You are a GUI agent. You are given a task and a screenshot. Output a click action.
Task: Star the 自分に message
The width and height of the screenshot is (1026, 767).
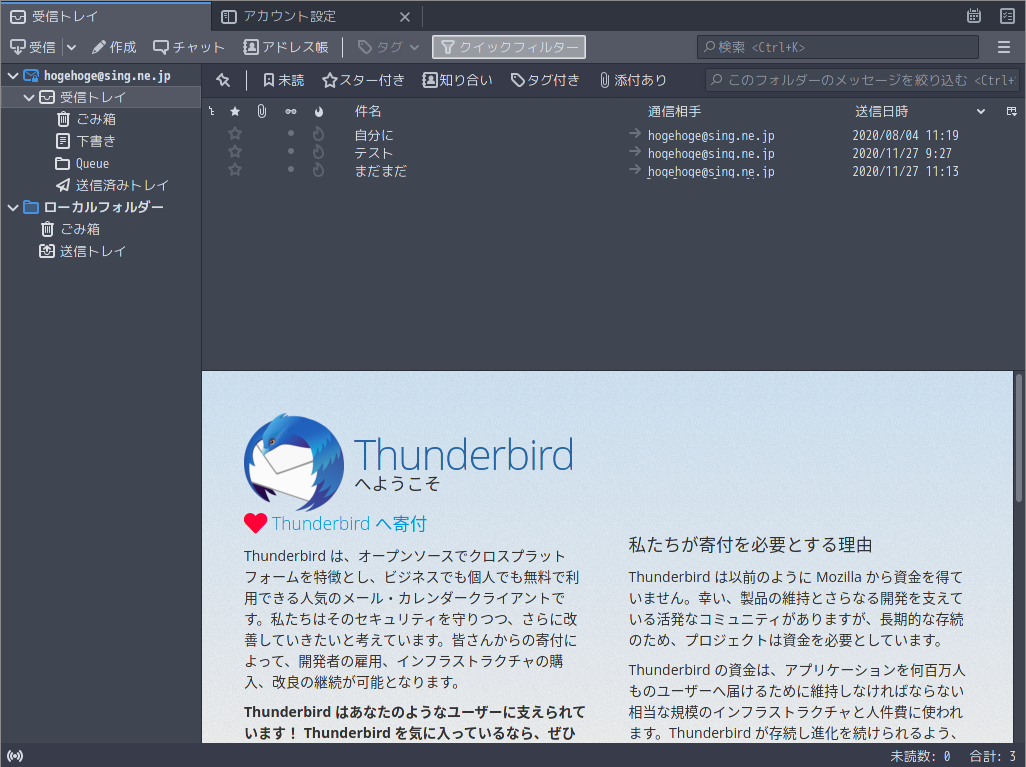235,134
